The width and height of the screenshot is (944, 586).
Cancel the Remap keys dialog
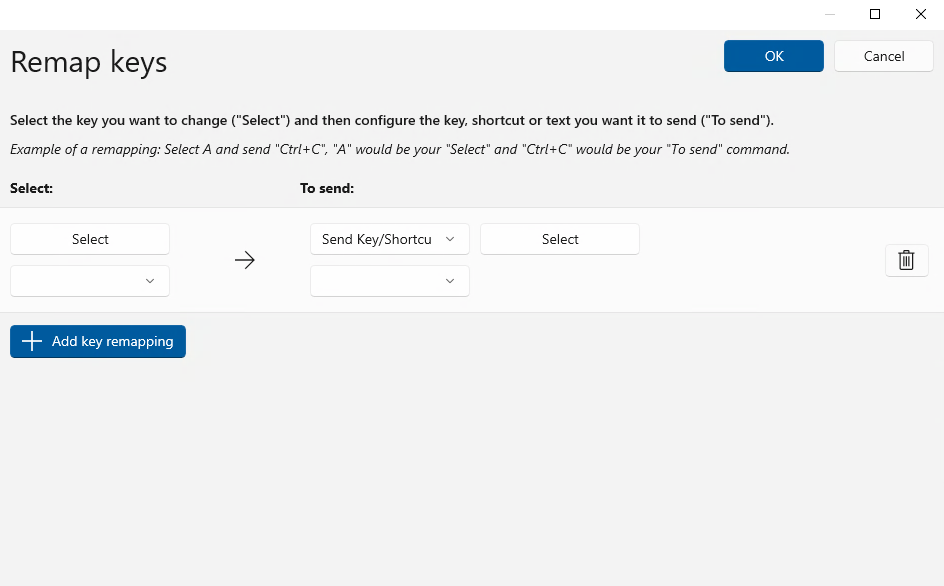(x=884, y=56)
